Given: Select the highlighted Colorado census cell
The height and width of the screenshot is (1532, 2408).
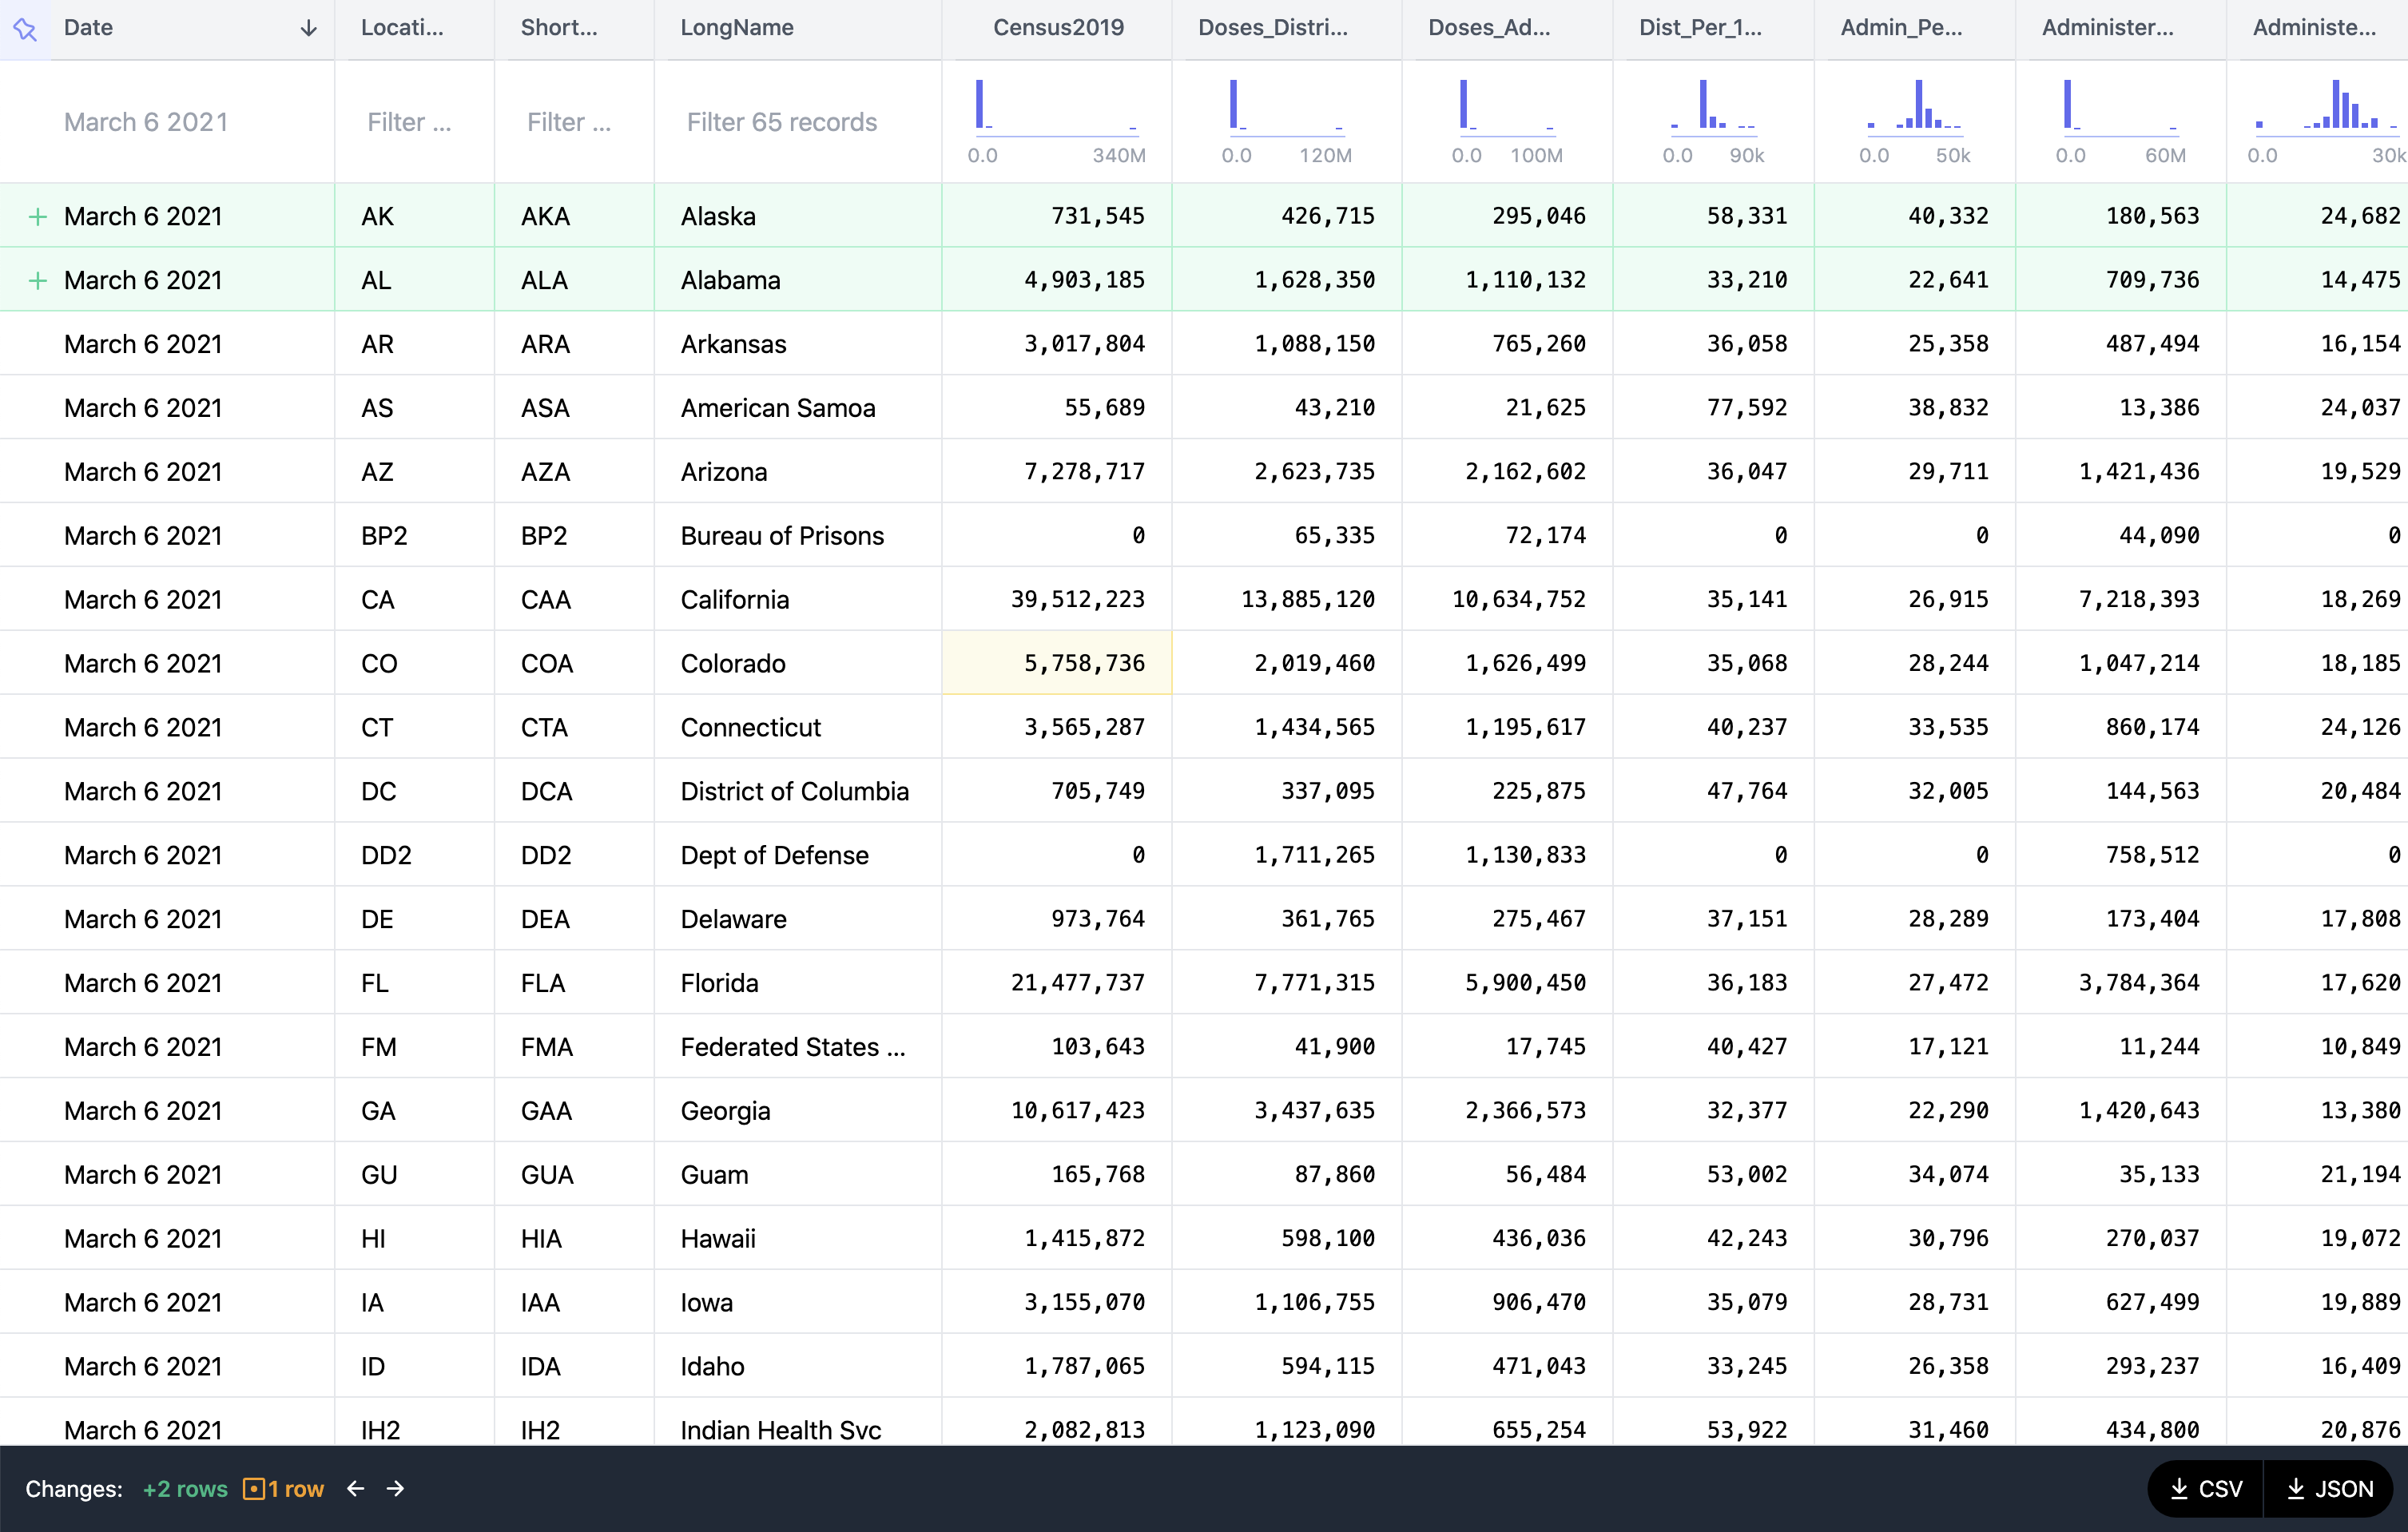Looking at the screenshot, I should pyautogui.click(x=1057, y=663).
